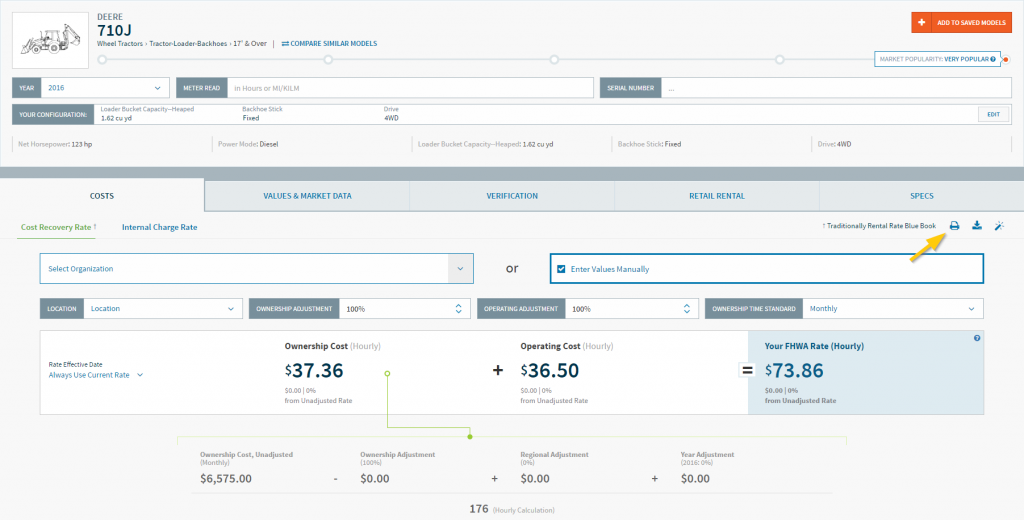Toggle Enter Values Manually checkbox
The height and width of the screenshot is (520, 1024).
click(561, 268)
